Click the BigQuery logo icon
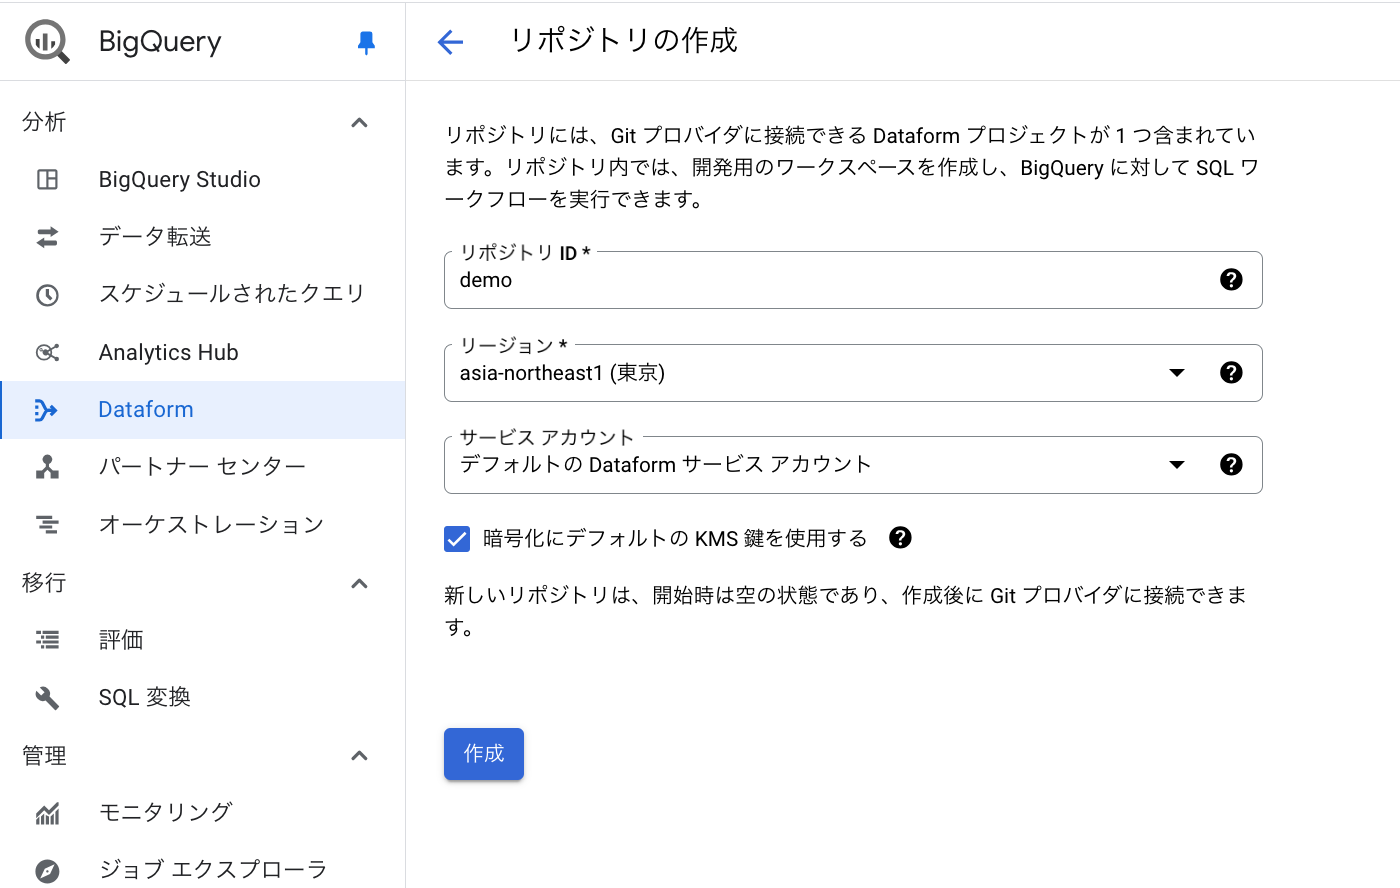Image resolution: width=1400 pixels, height=888 pixels. [46, 41]
